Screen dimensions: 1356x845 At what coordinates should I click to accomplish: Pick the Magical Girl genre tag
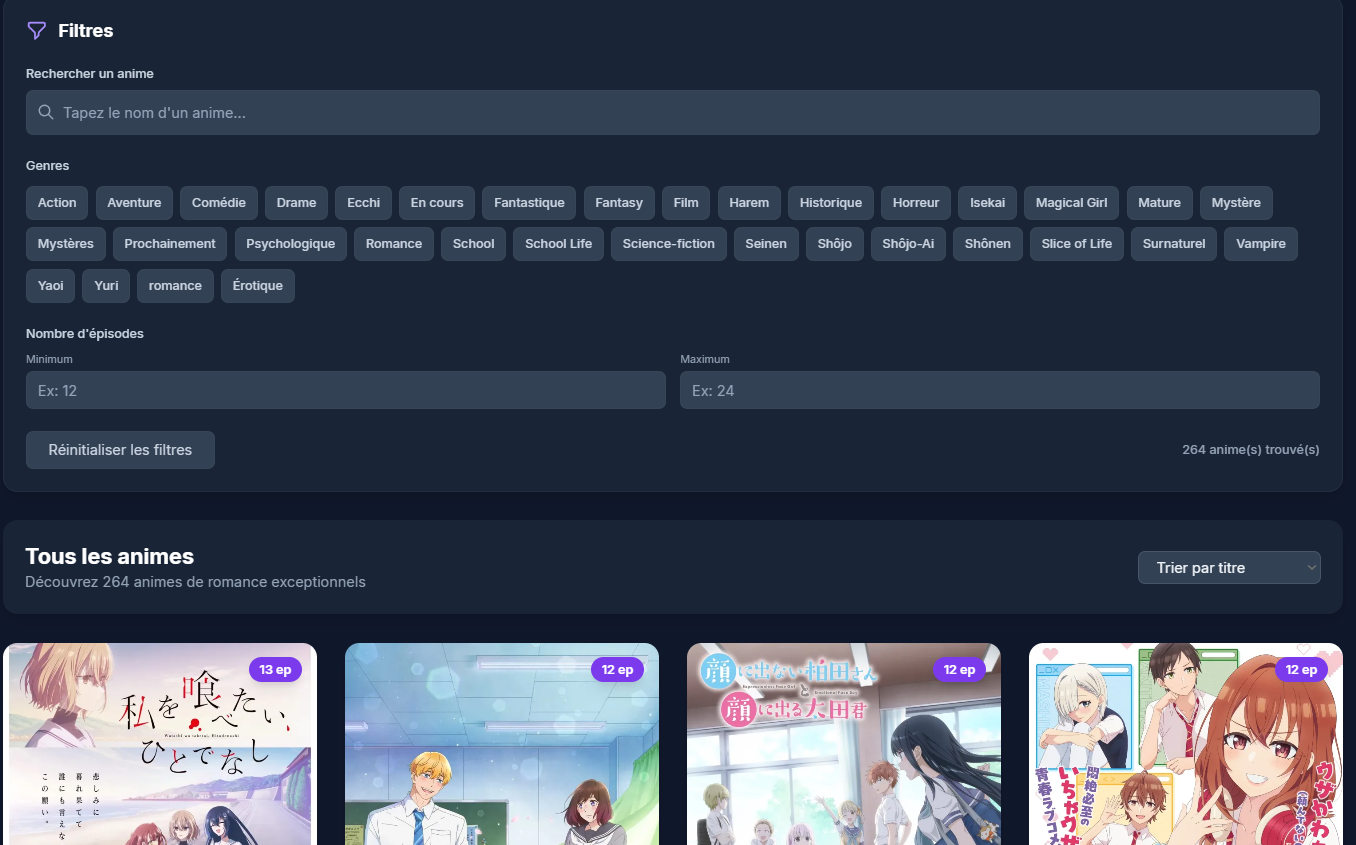1071,203
